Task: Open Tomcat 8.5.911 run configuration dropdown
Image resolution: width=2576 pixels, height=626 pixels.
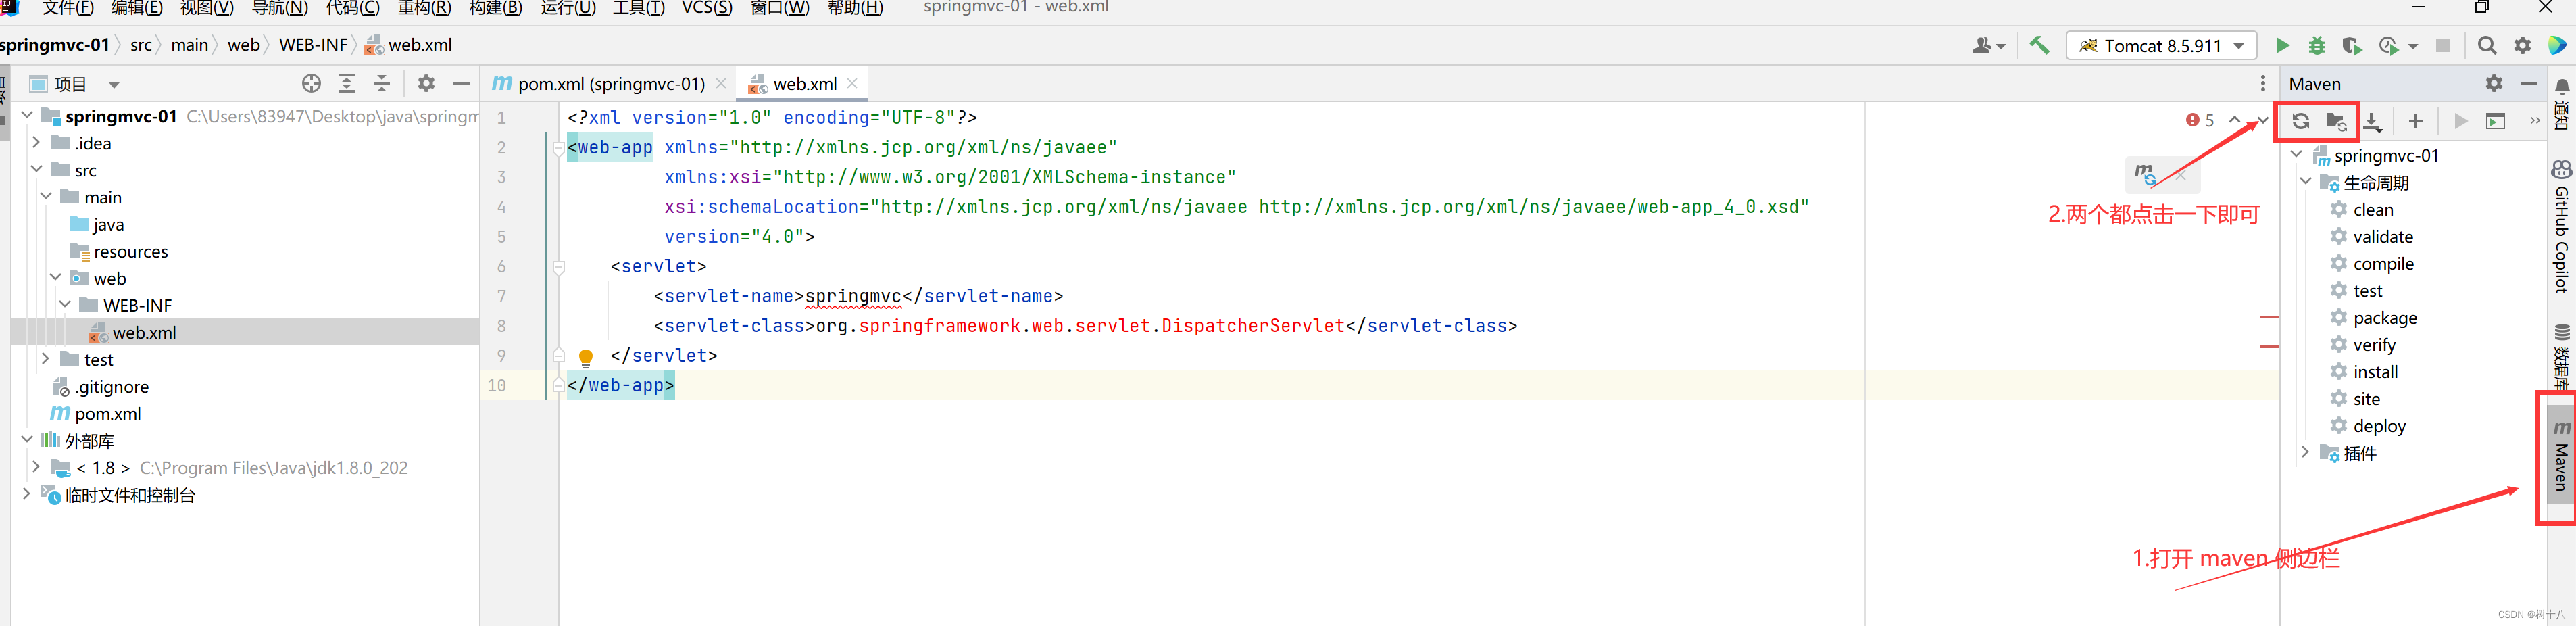Action: pyautogui.click(x=2161, y=45)
